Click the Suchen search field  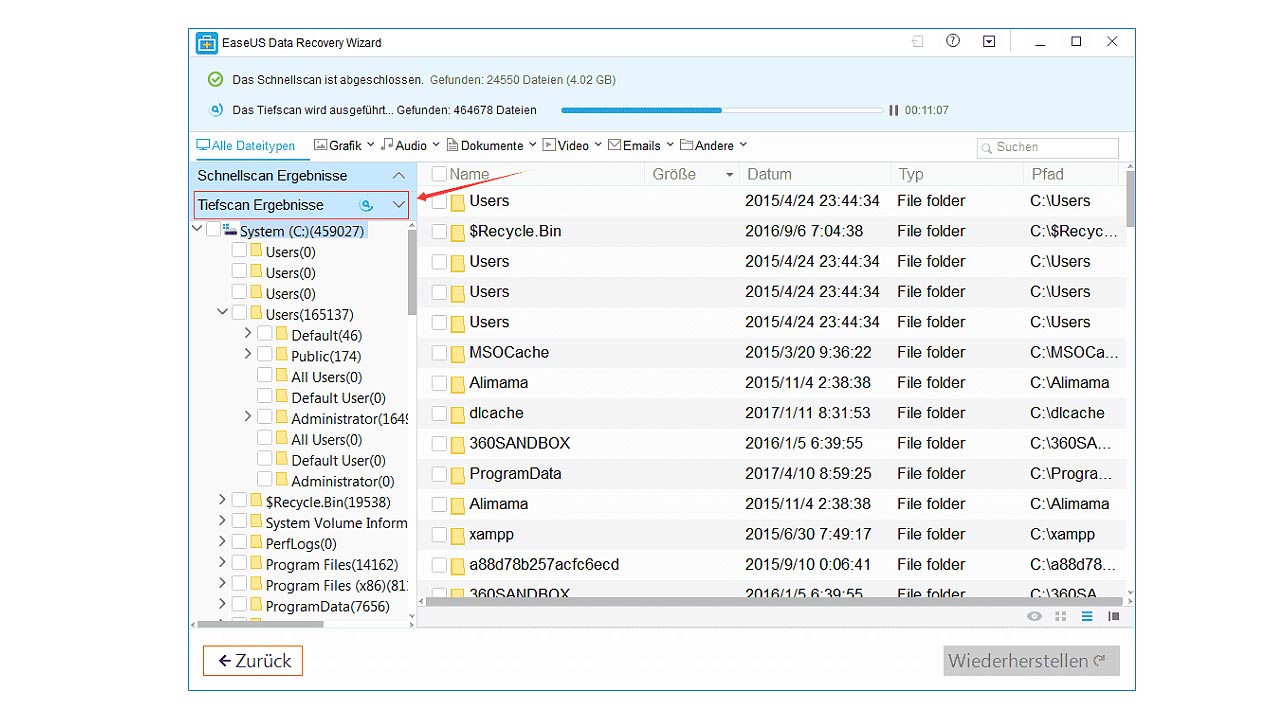[x=1047, y=147]
